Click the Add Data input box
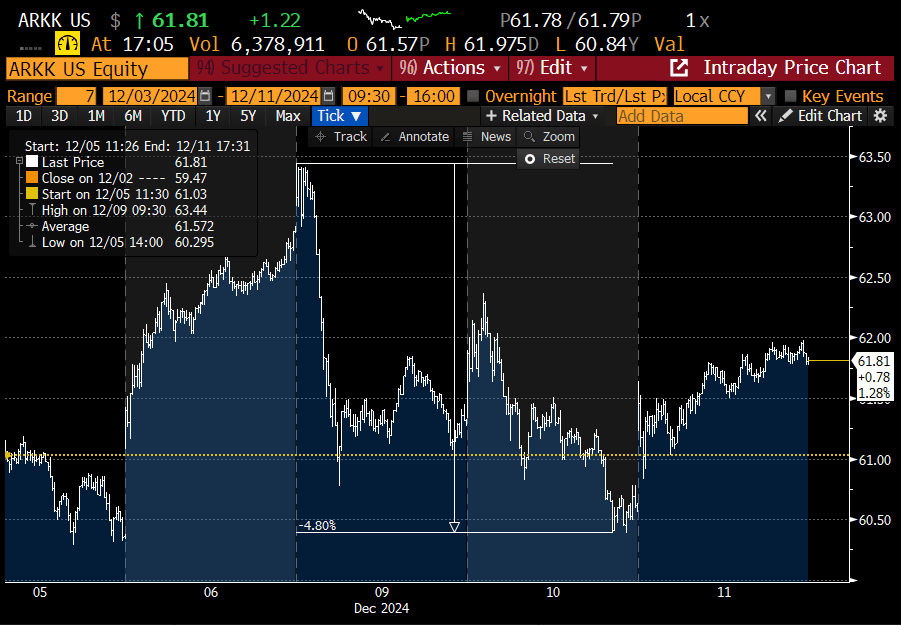 click(683, 116)
